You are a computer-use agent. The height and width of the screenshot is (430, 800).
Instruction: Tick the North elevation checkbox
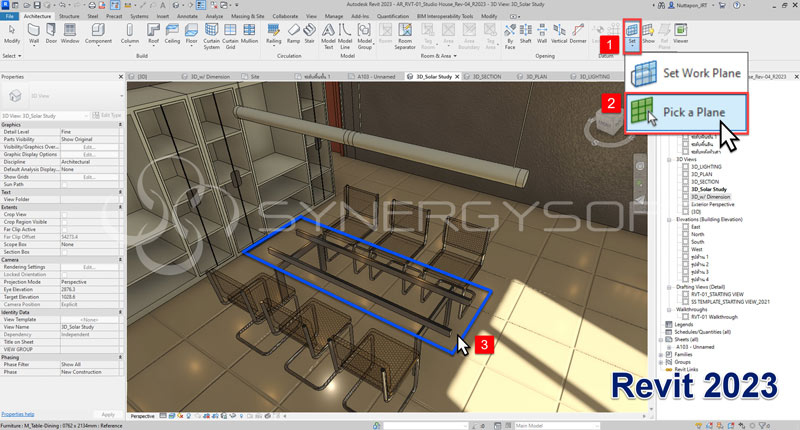click(685, 235)
